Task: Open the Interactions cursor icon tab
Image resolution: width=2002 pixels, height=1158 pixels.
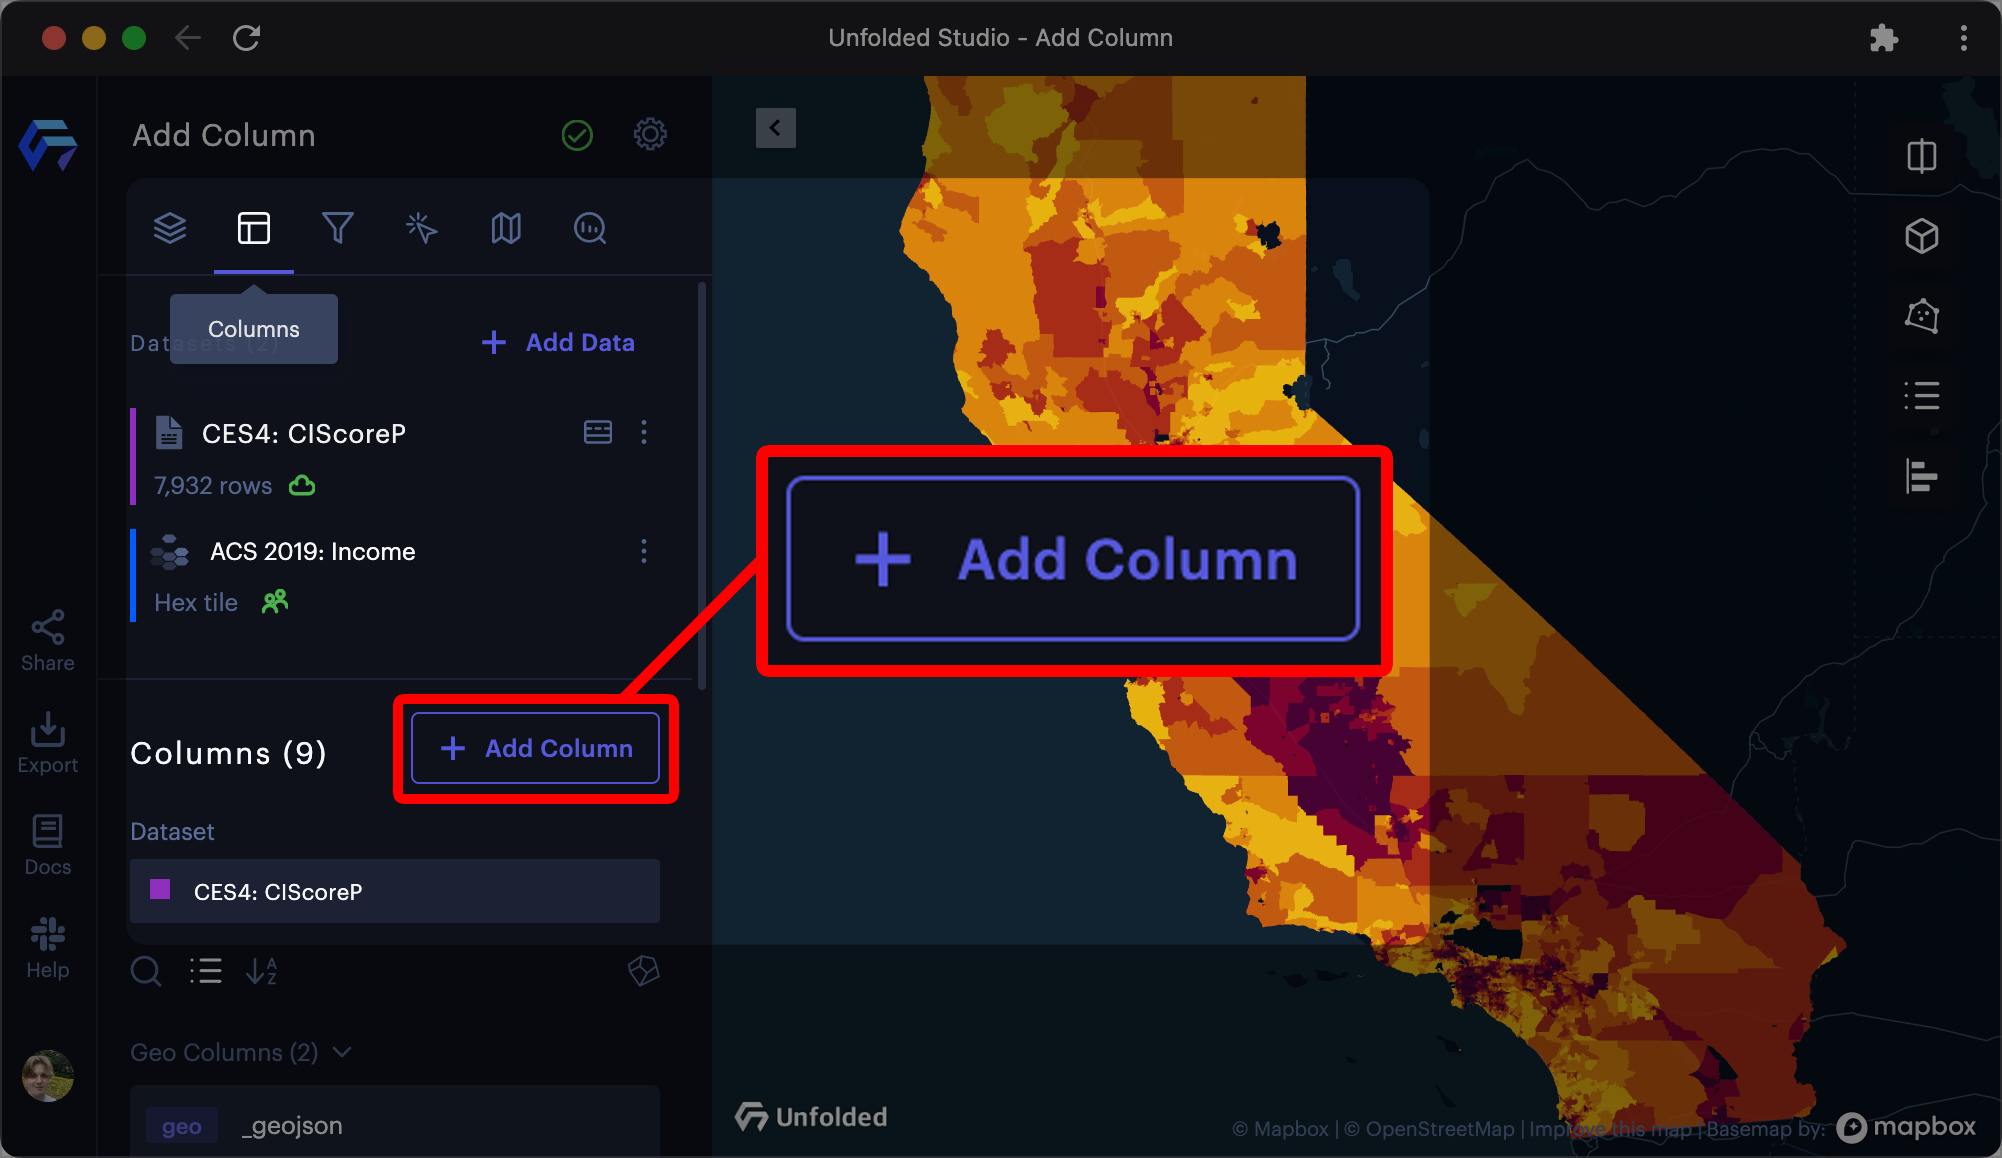Action: pos(422,228)
